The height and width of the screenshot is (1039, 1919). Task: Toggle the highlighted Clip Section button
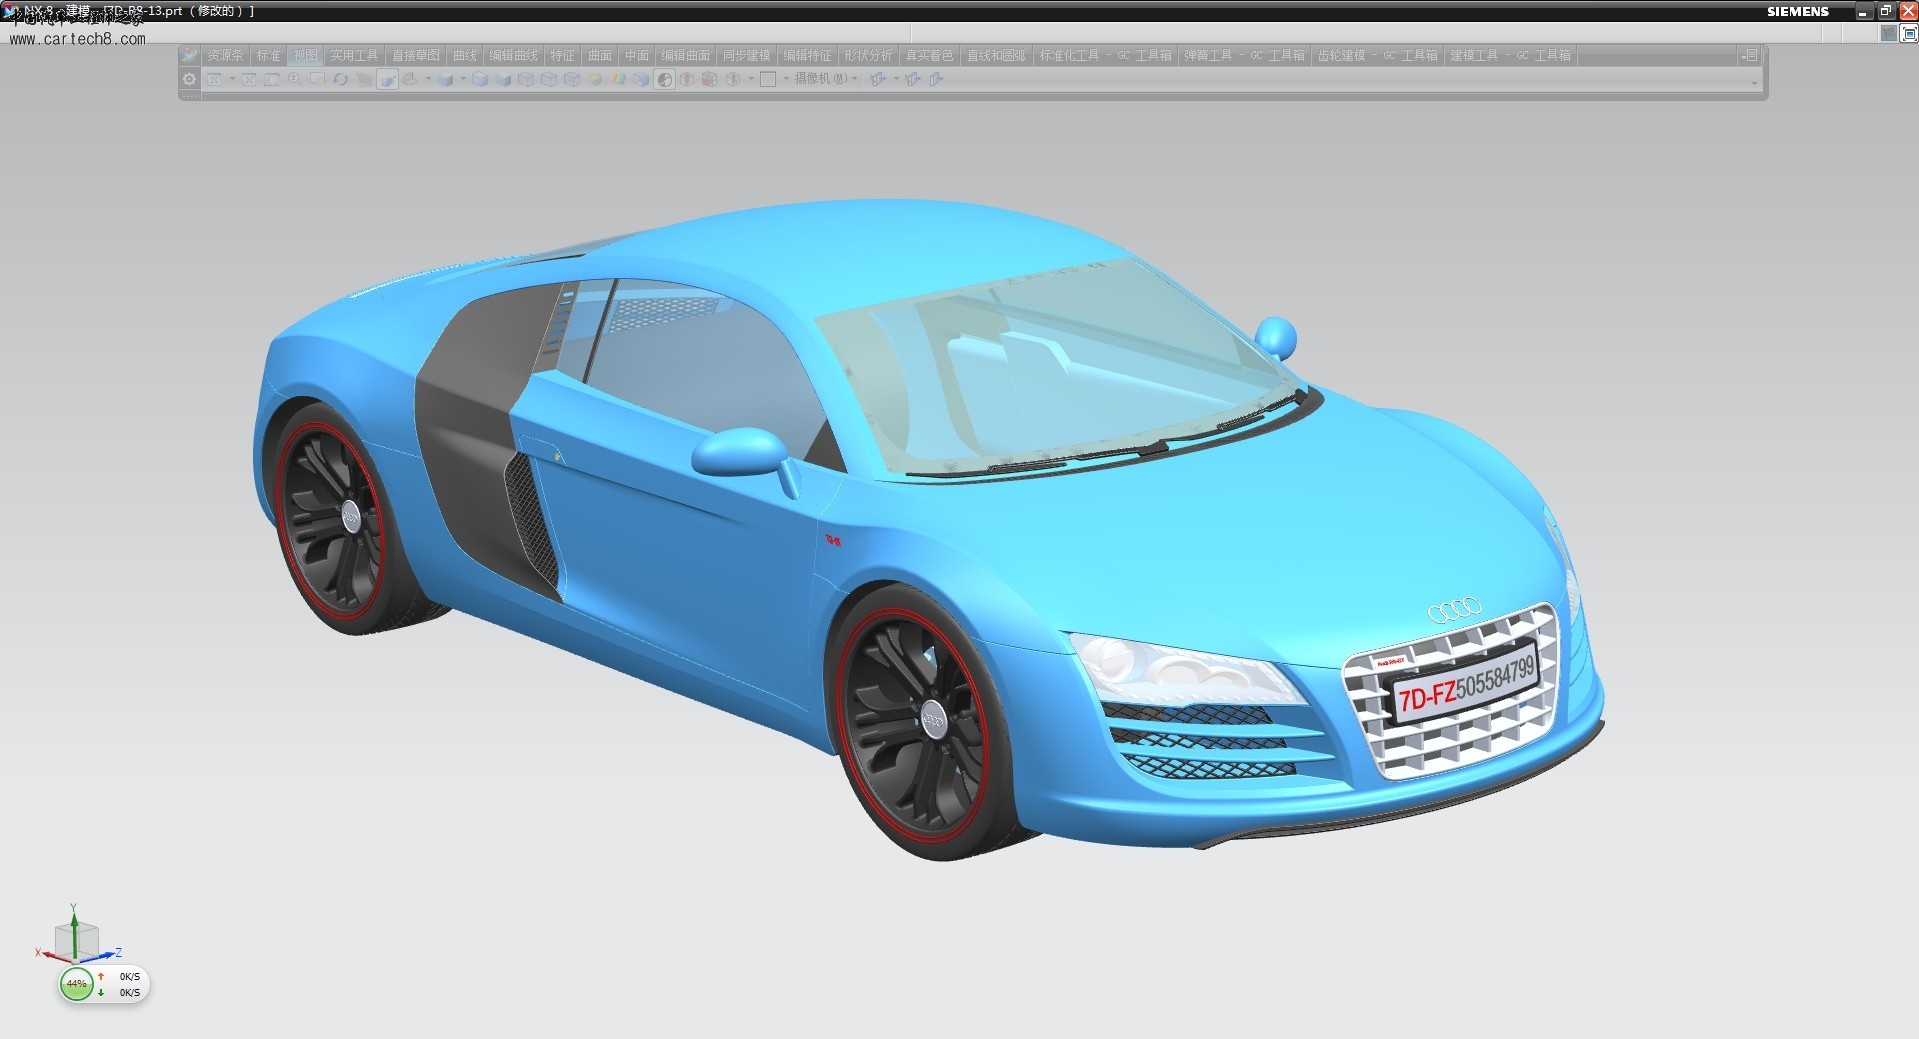664,79
